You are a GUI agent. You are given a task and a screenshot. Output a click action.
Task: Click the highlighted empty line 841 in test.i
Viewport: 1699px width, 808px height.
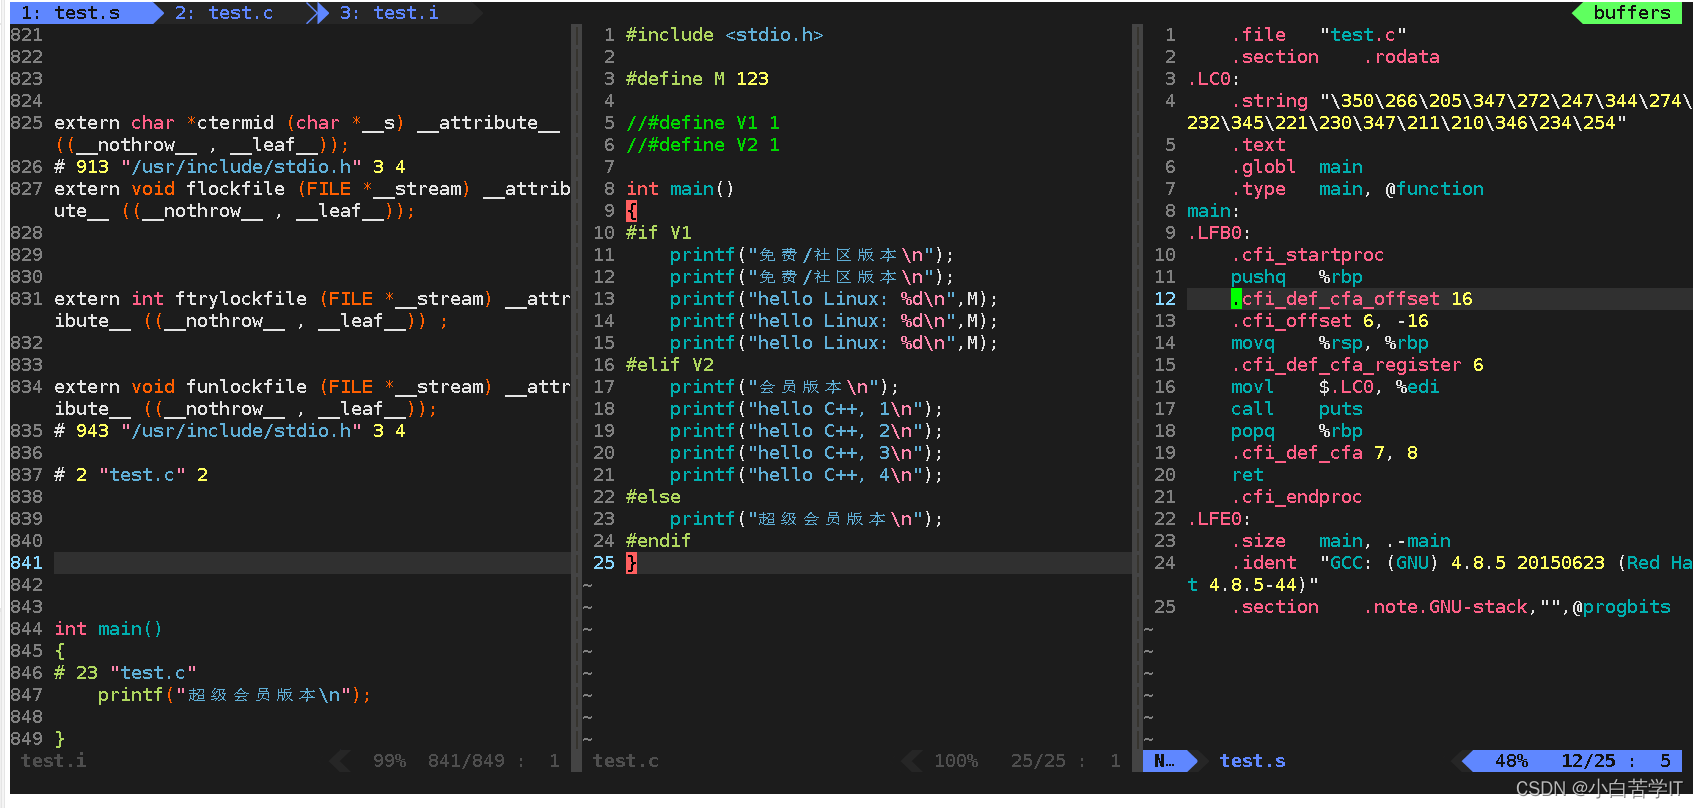(x=312, y=563)
